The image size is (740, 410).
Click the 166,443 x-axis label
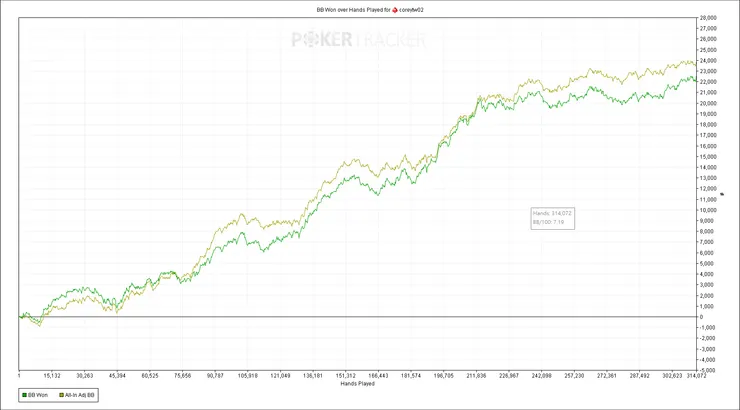tap(378, 376)
